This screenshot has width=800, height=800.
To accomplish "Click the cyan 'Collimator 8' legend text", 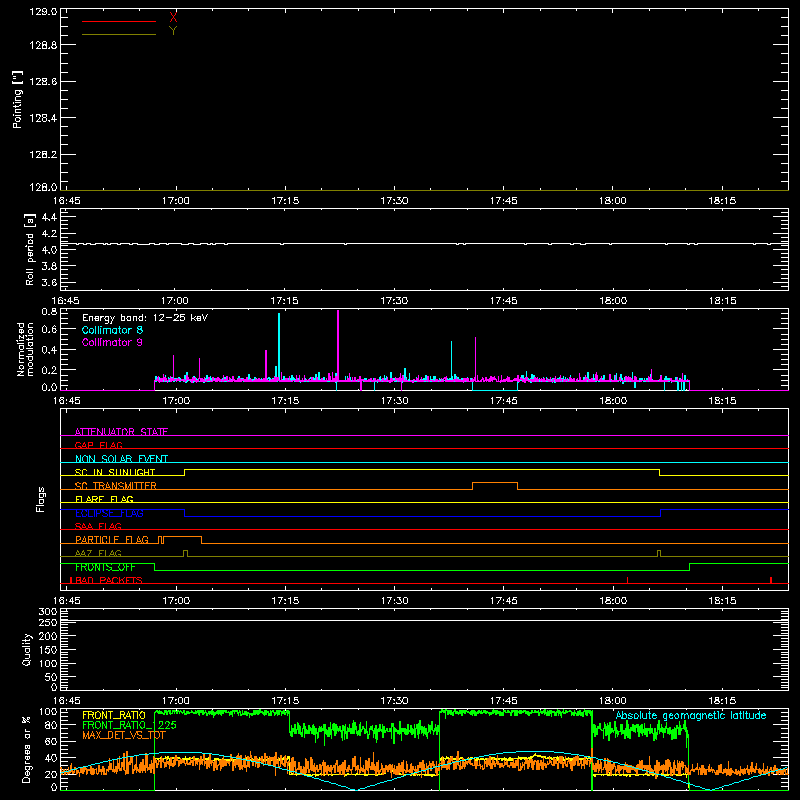I will click(112, 330).
